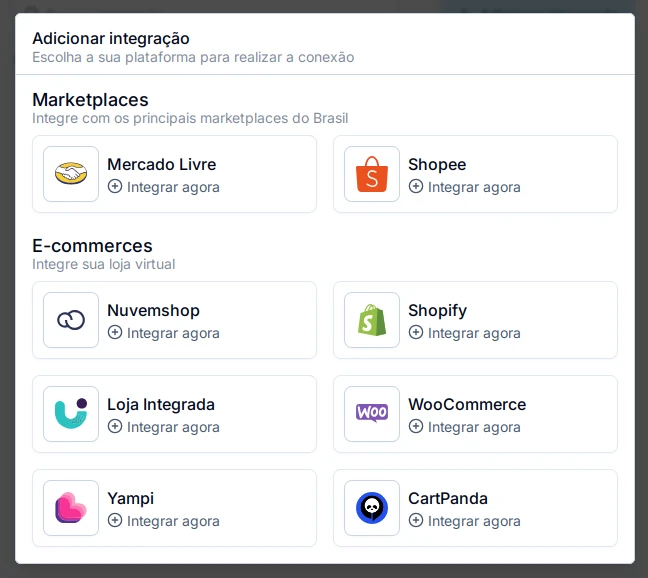This screenshot has height=578, width=648.
Task: Click the Shopify green bag logo
Action: (x=372, y=320)
